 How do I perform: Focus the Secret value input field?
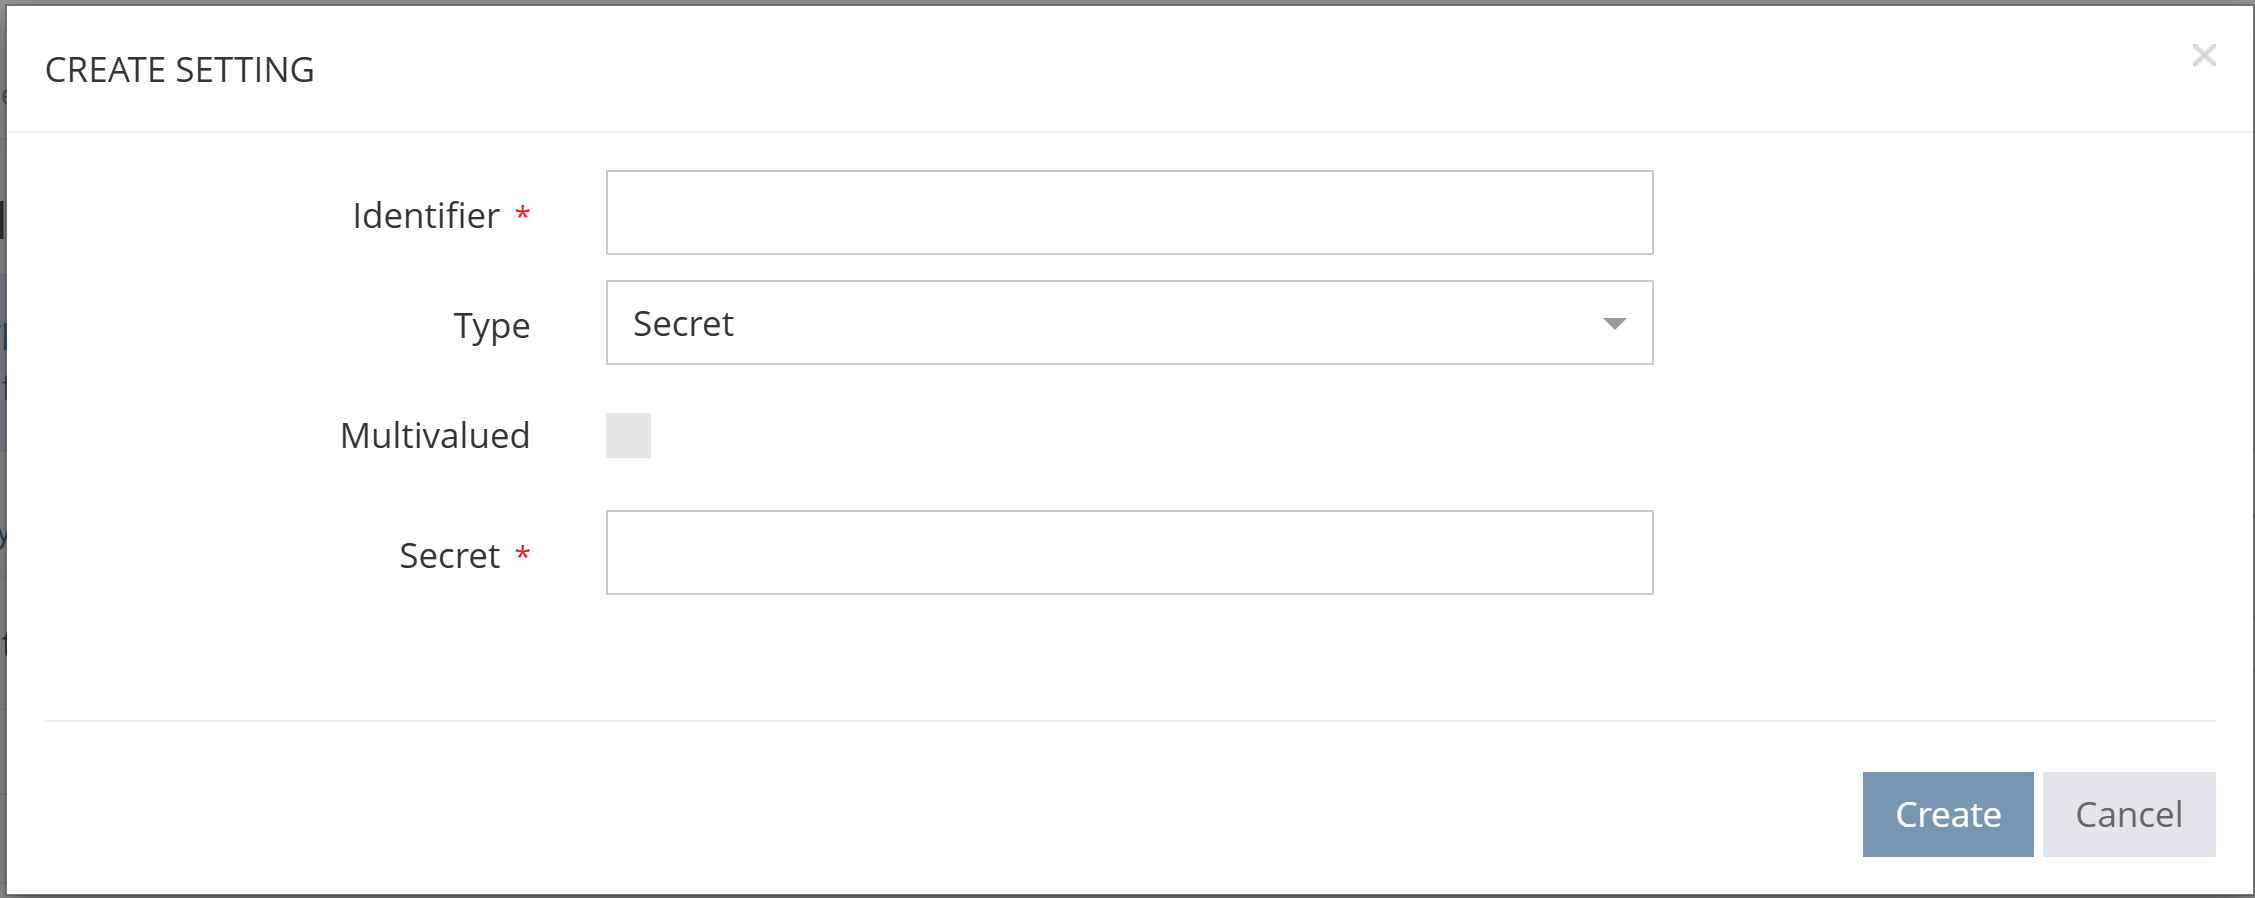(x=1128, y=553)
